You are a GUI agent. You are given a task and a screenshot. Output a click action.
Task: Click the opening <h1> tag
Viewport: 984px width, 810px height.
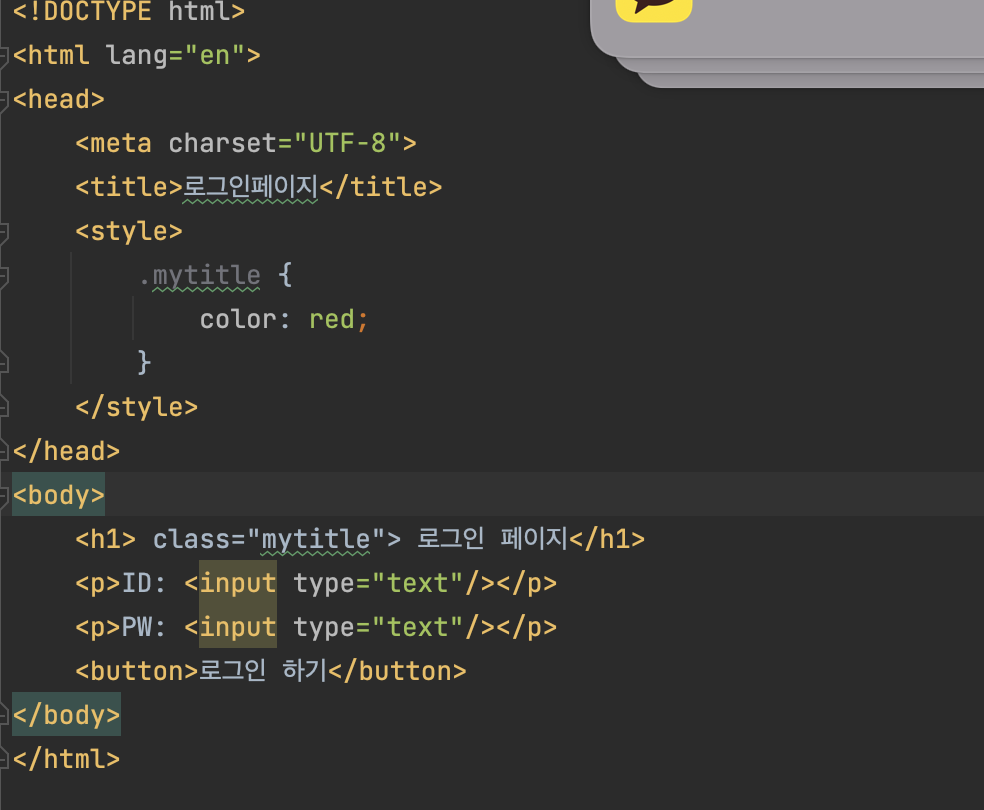105,539
